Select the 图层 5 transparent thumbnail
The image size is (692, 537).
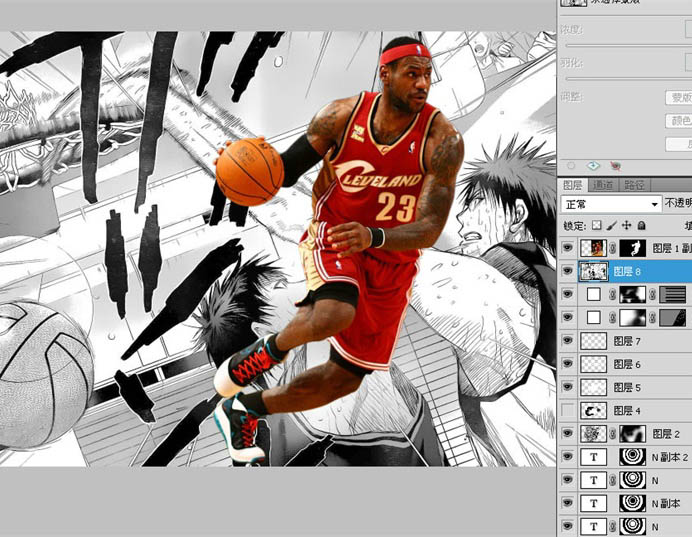pos(593,387)
